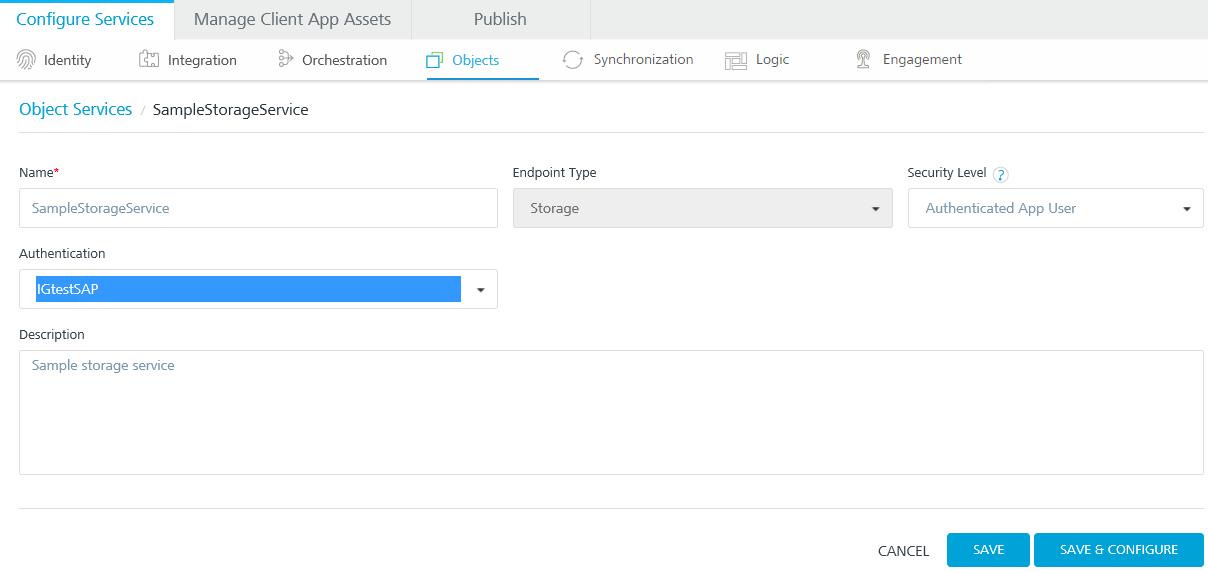Screen dimensions: 1208x572
Task: Click the Logic layout icon
Action: pyautogui.click(x=736, y=60)
